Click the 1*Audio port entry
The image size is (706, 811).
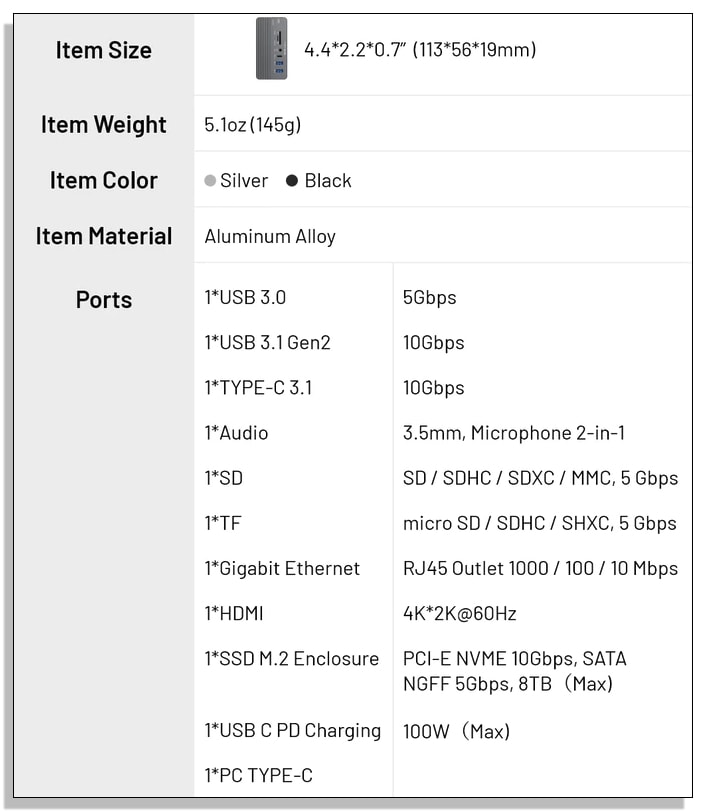pos(236,433)
